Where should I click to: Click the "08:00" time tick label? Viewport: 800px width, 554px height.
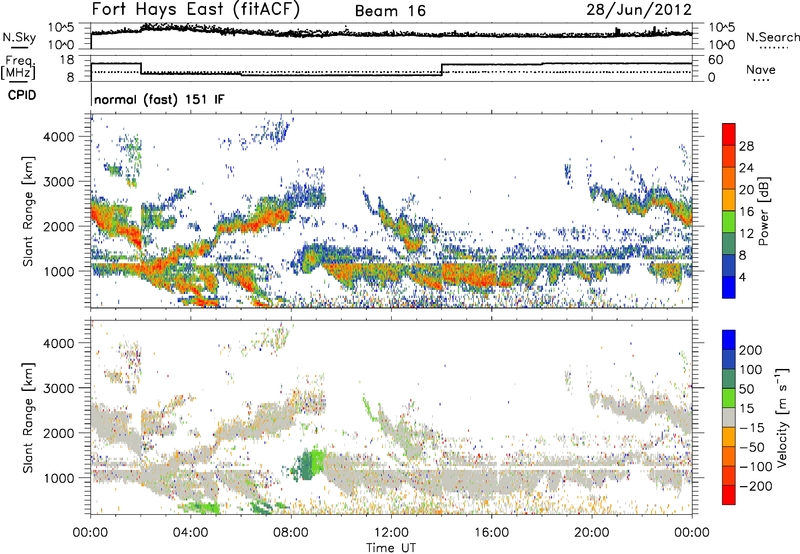click(291, 533)
